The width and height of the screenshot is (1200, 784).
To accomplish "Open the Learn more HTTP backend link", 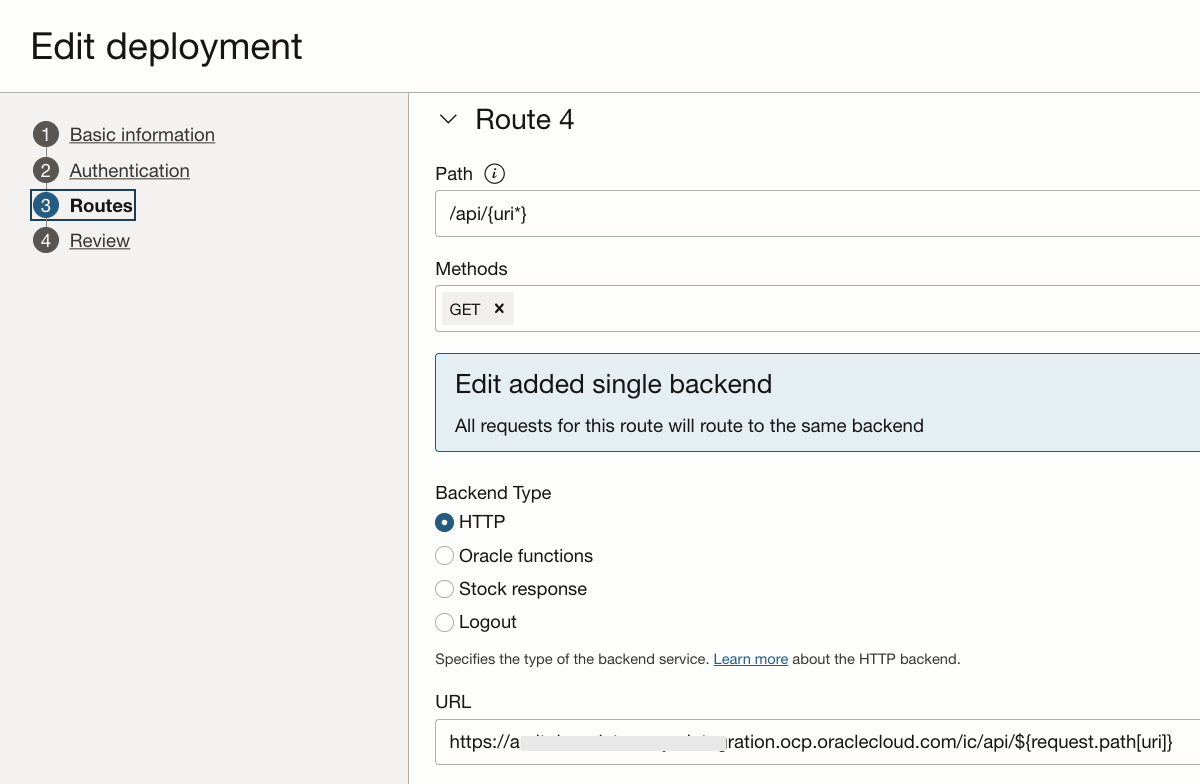I will (750, 659).
